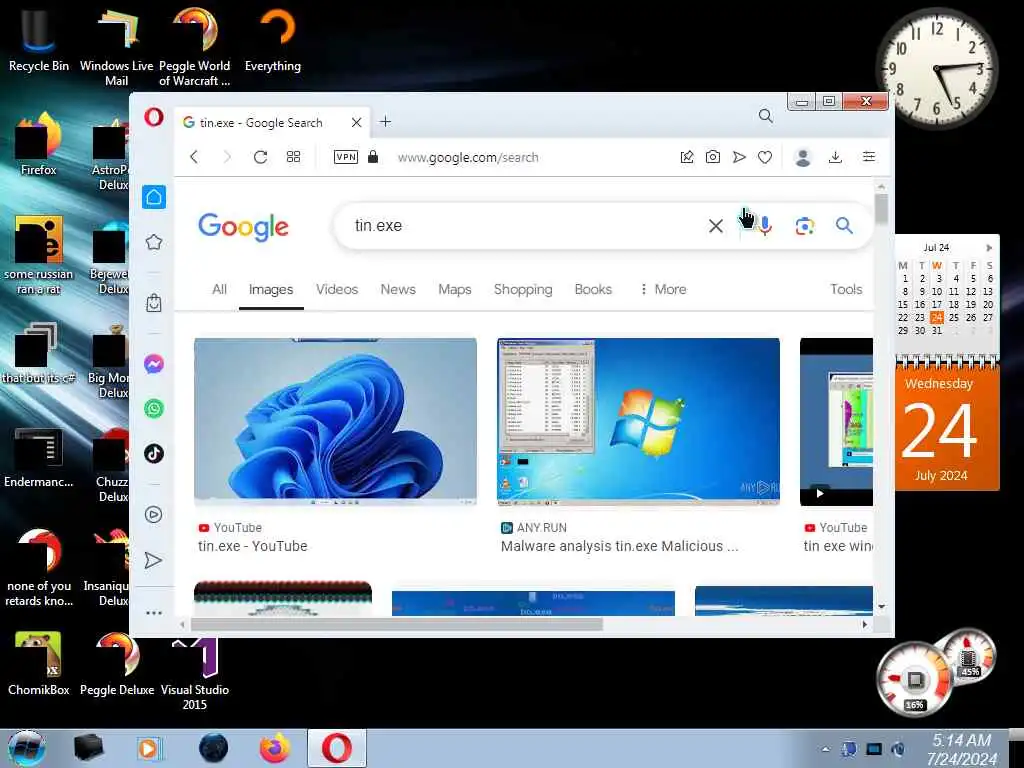Open the media player taskbar icon
1024x768 pixels.
click(149, 748)
